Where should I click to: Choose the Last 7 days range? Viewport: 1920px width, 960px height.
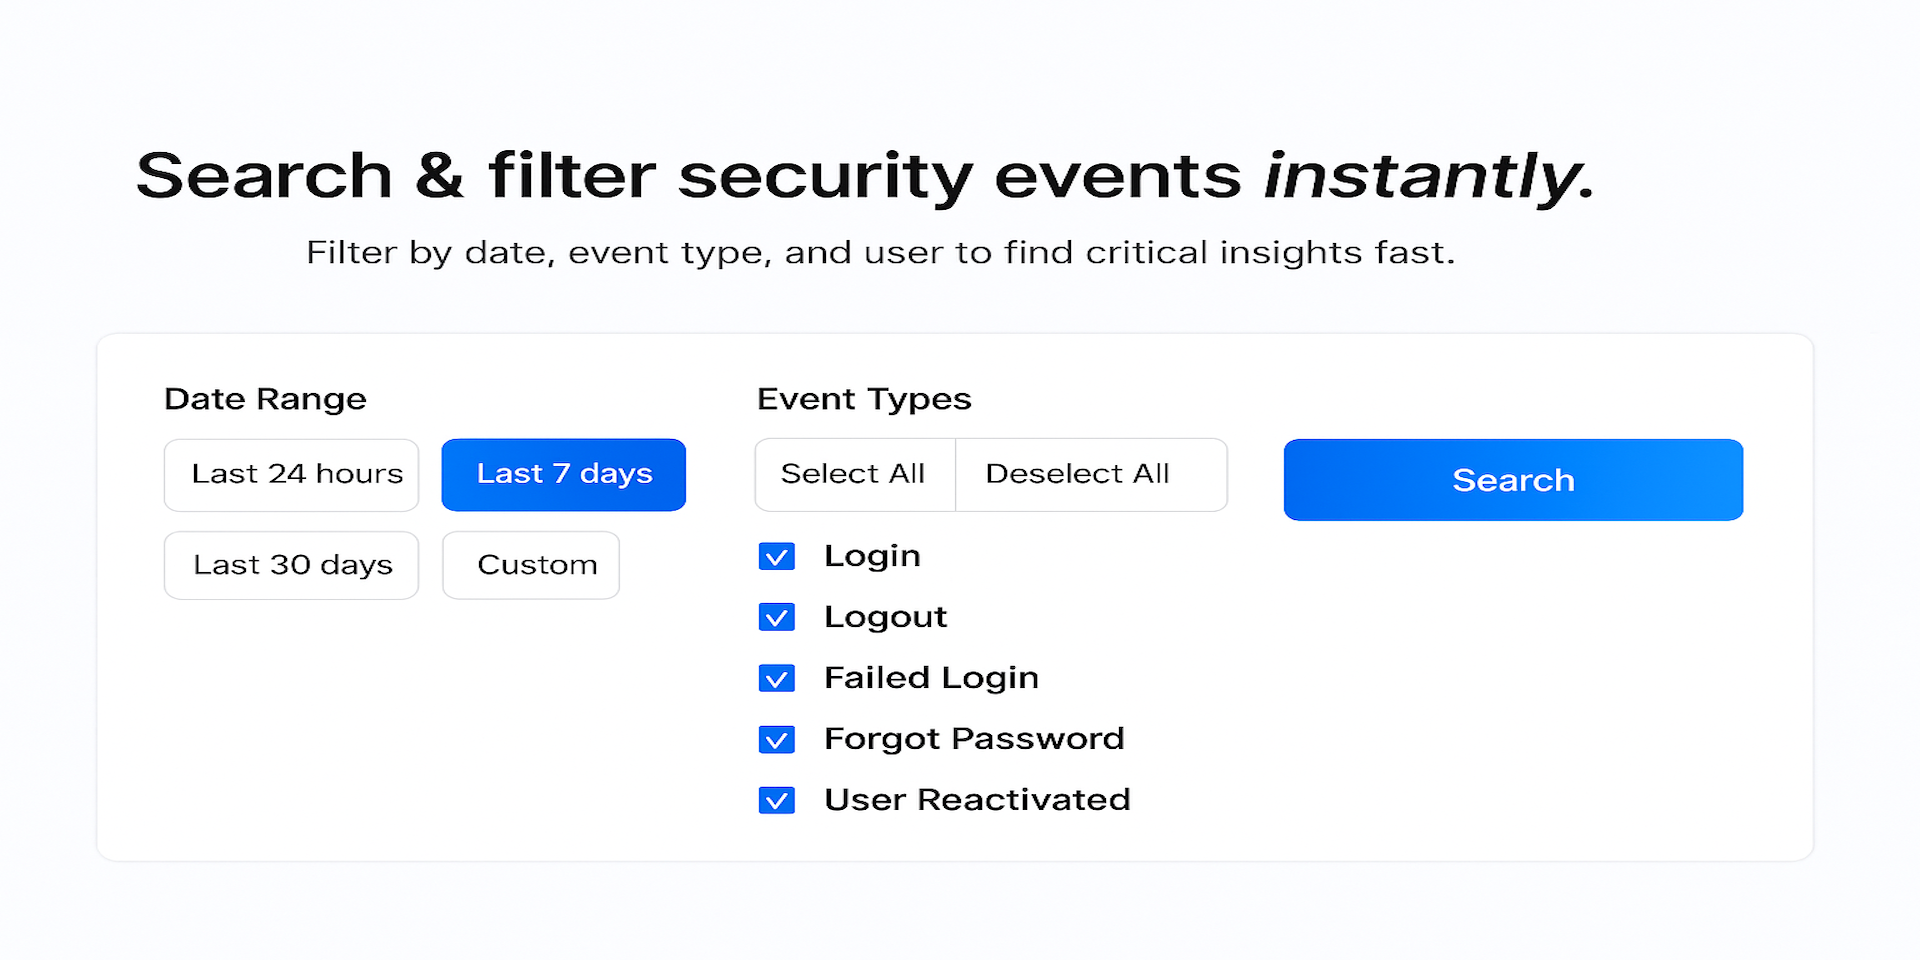coord(563,475)
